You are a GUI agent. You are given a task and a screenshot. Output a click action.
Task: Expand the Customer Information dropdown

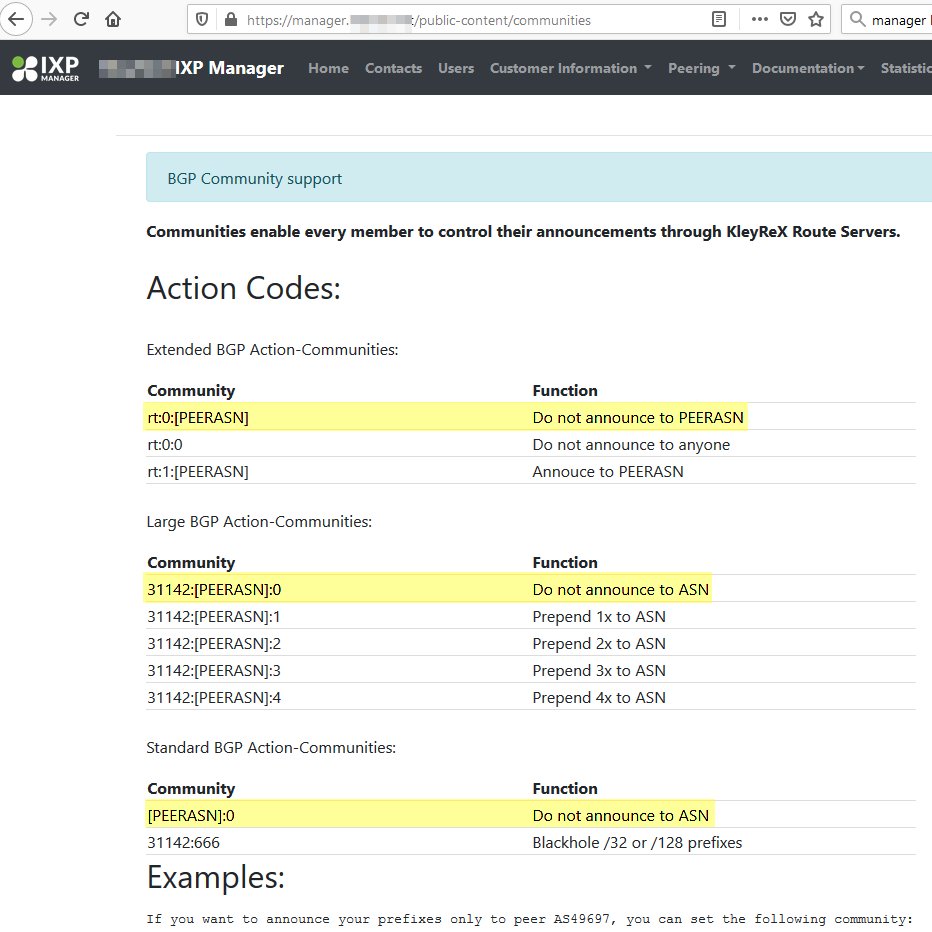pos(570,68)
